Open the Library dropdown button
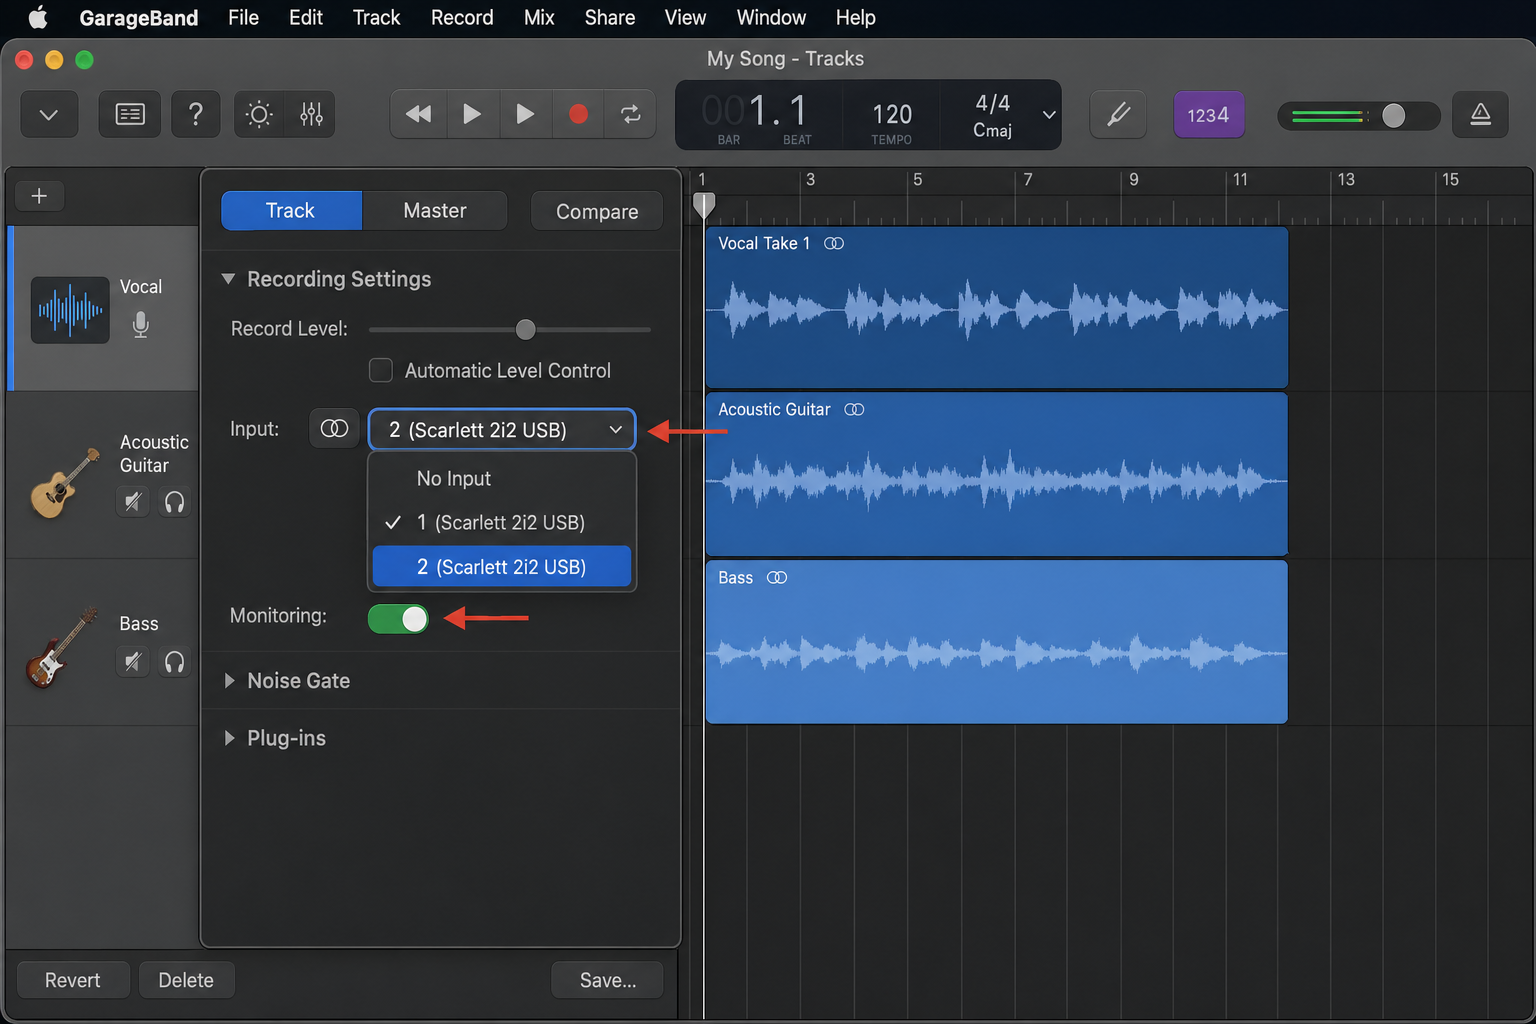 click(x=49, y=115)
